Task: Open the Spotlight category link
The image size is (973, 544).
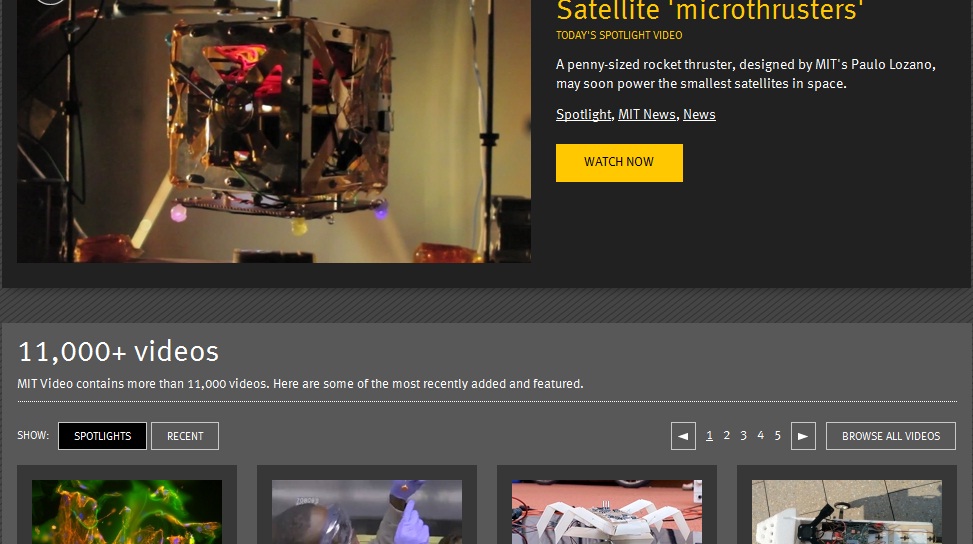Action: [583, 114]
